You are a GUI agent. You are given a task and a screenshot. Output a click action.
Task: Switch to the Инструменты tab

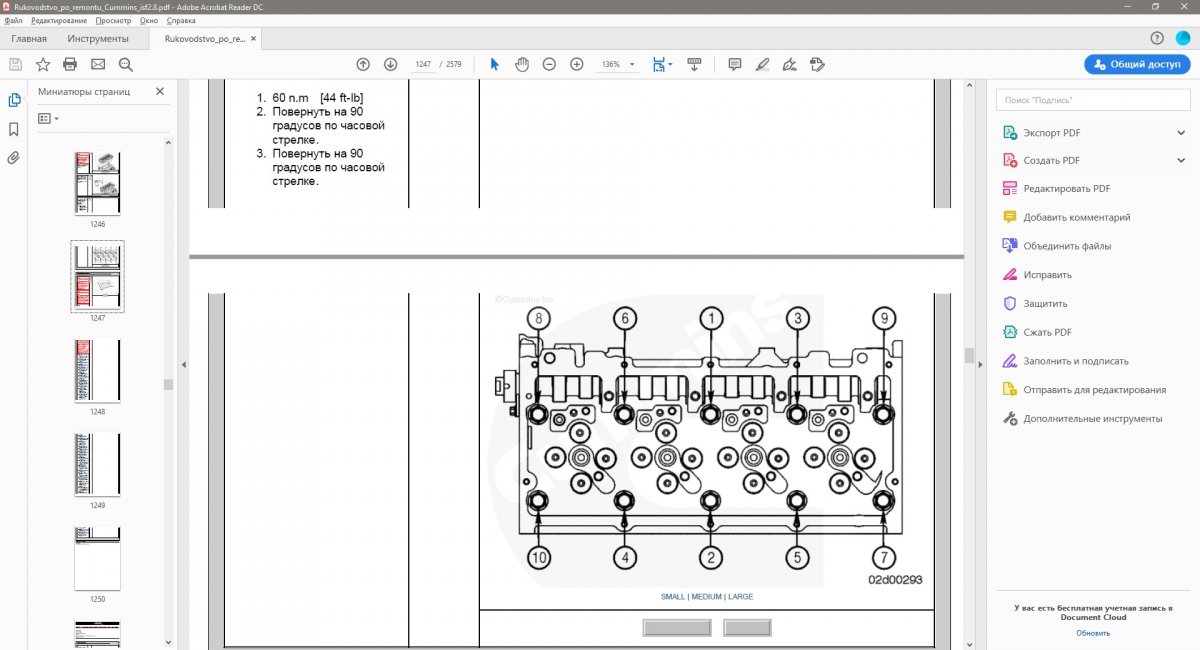click(98, 39)
